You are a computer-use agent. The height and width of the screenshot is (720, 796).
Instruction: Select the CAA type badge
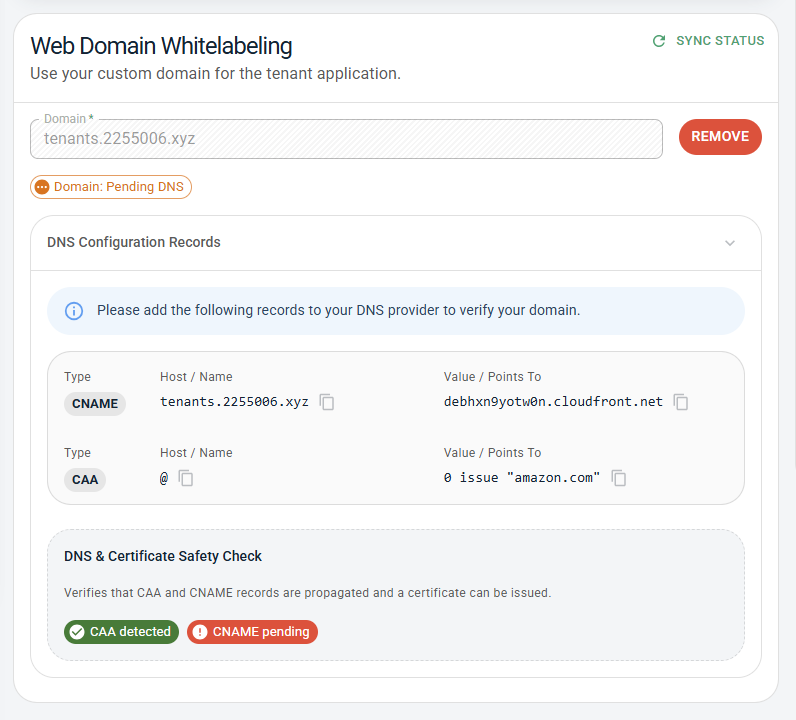coord(85,480)
